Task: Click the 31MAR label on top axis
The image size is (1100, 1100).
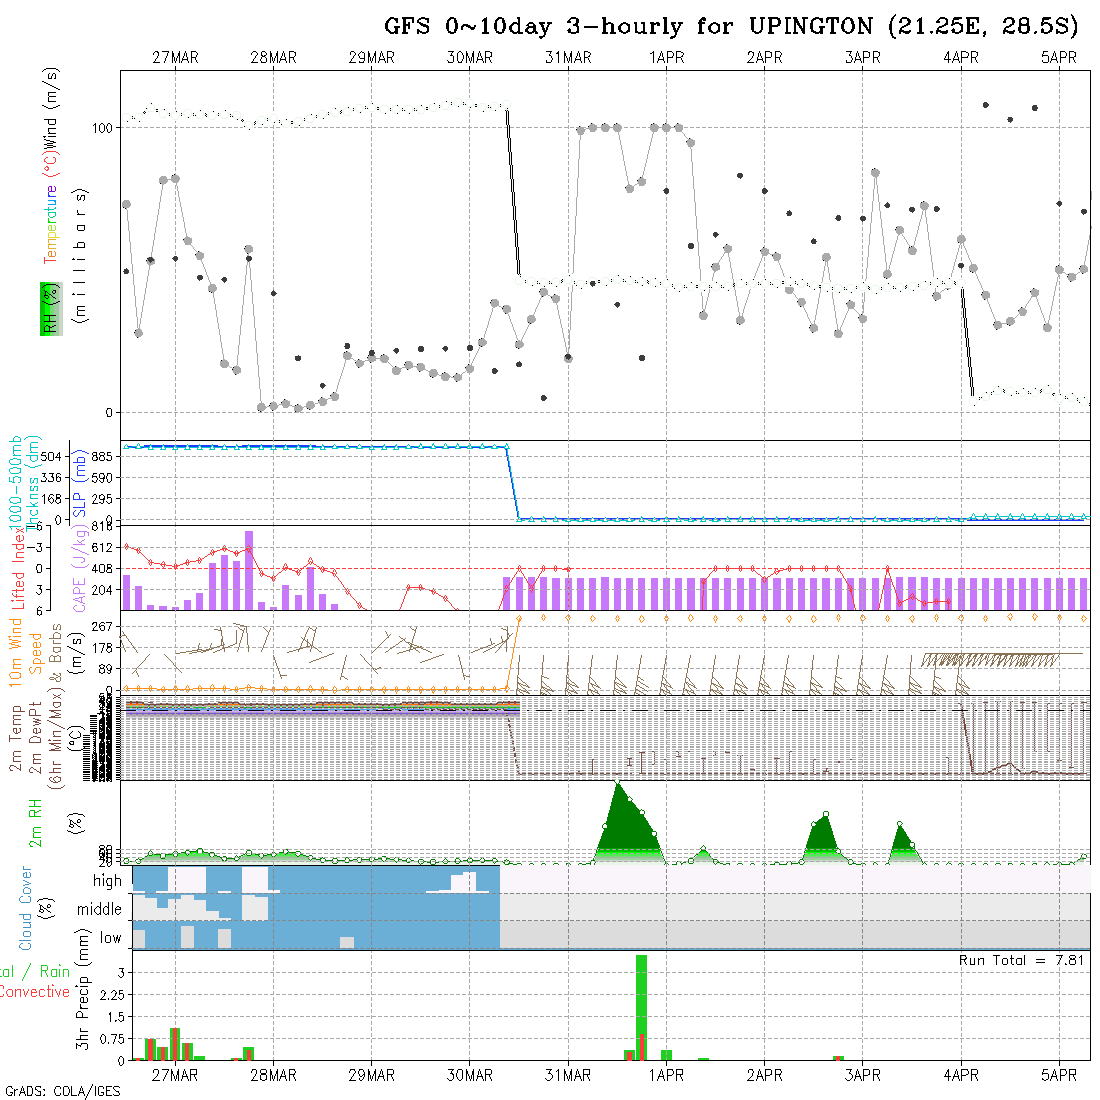Action: pyautogui.click(x=568, y=58)
